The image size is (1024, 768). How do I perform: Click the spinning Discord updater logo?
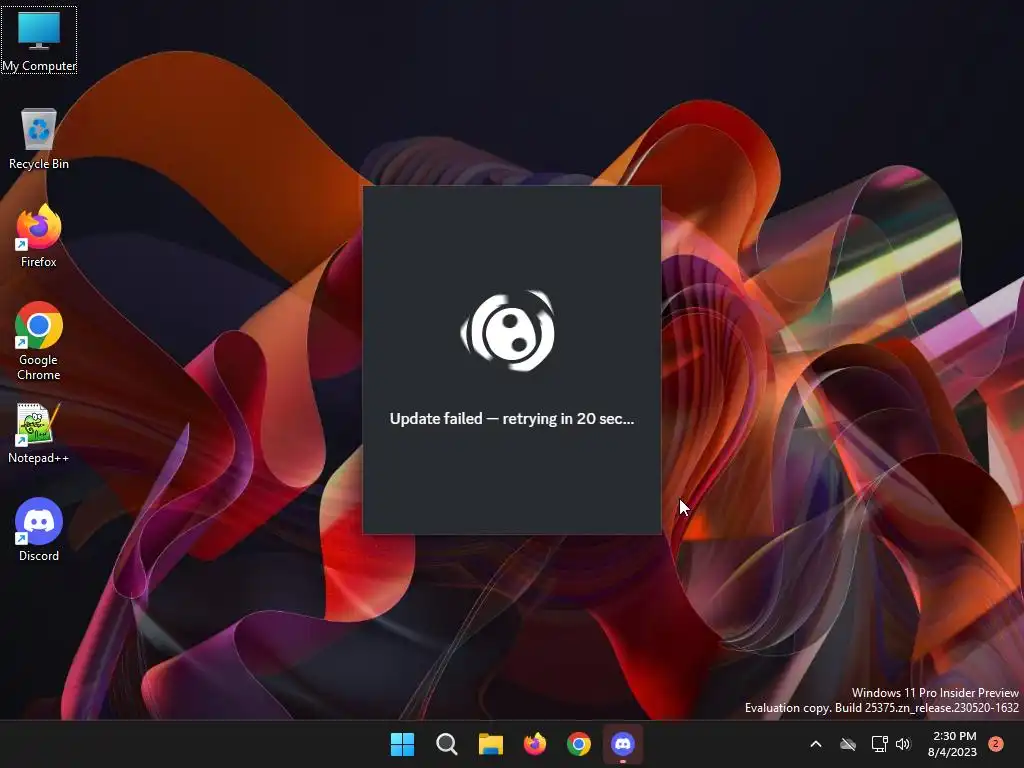(508, 330)
